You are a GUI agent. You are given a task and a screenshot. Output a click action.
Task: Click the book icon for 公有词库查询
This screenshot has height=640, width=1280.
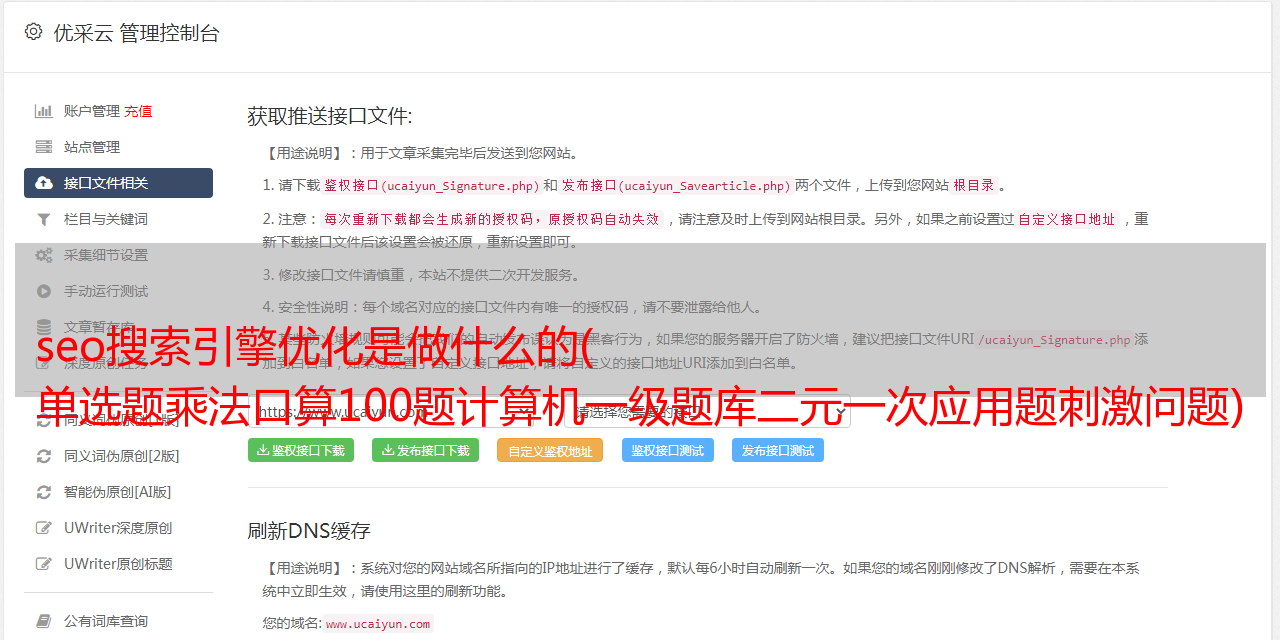44,621
